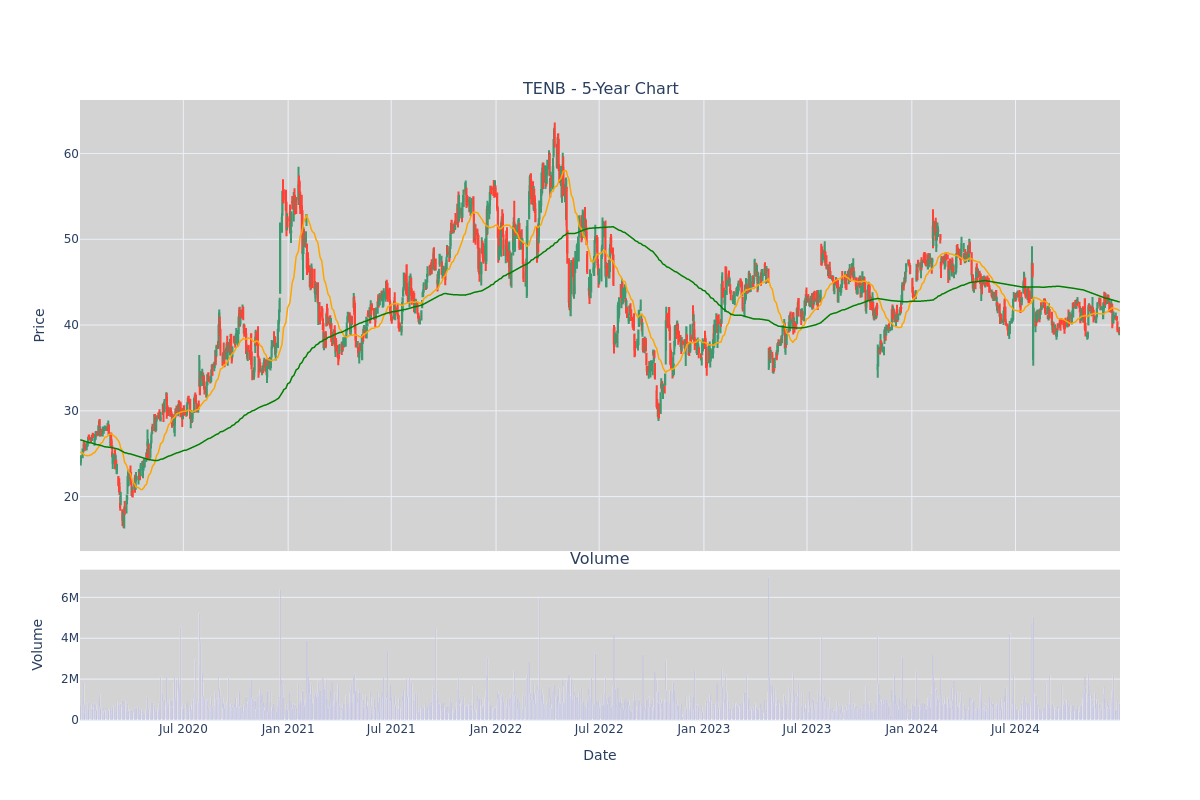Click the 'Volume' y-axis label
The image size is (1200, 800).
[x=40, y=644]
